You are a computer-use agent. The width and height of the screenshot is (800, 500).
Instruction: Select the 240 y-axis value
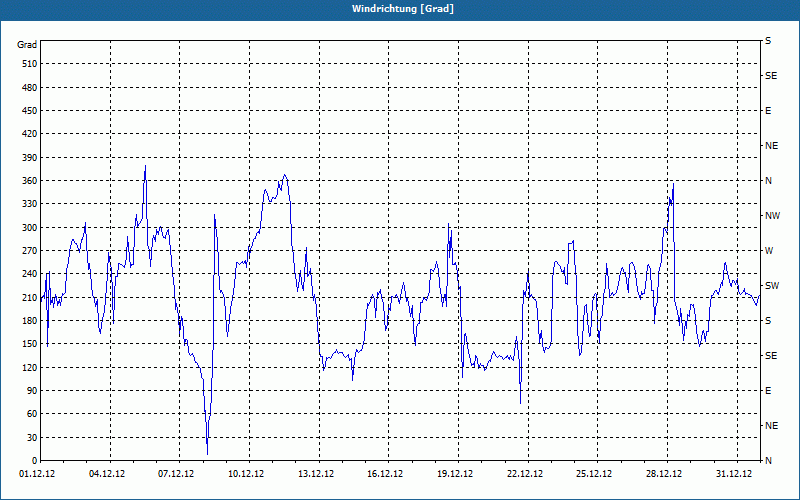coord(30,274)
